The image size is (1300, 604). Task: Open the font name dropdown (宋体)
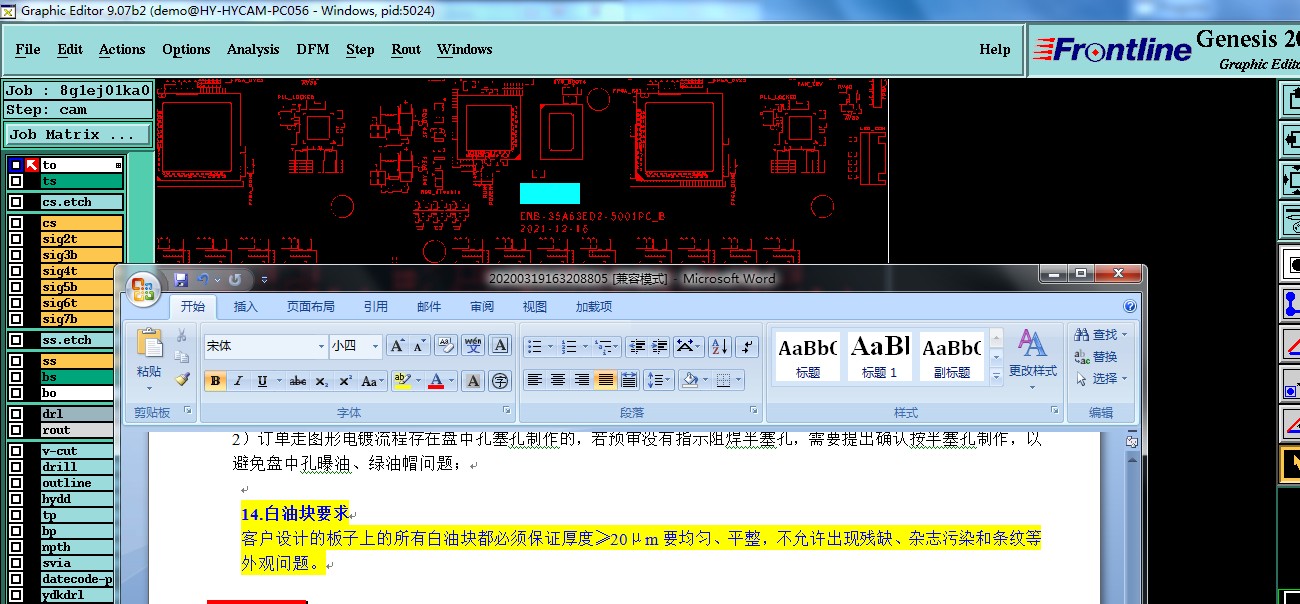[320, 346]
